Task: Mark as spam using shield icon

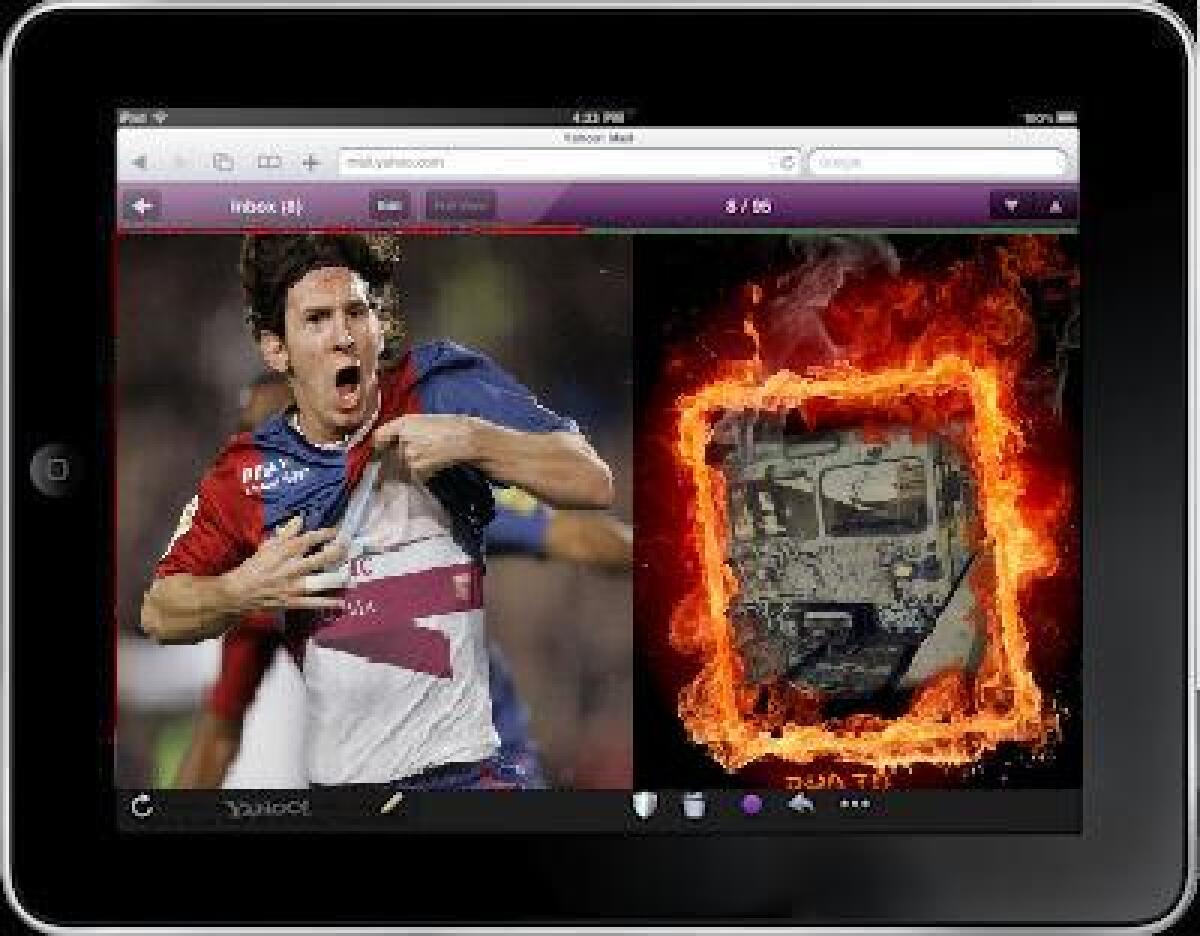Action: (644, 804)
